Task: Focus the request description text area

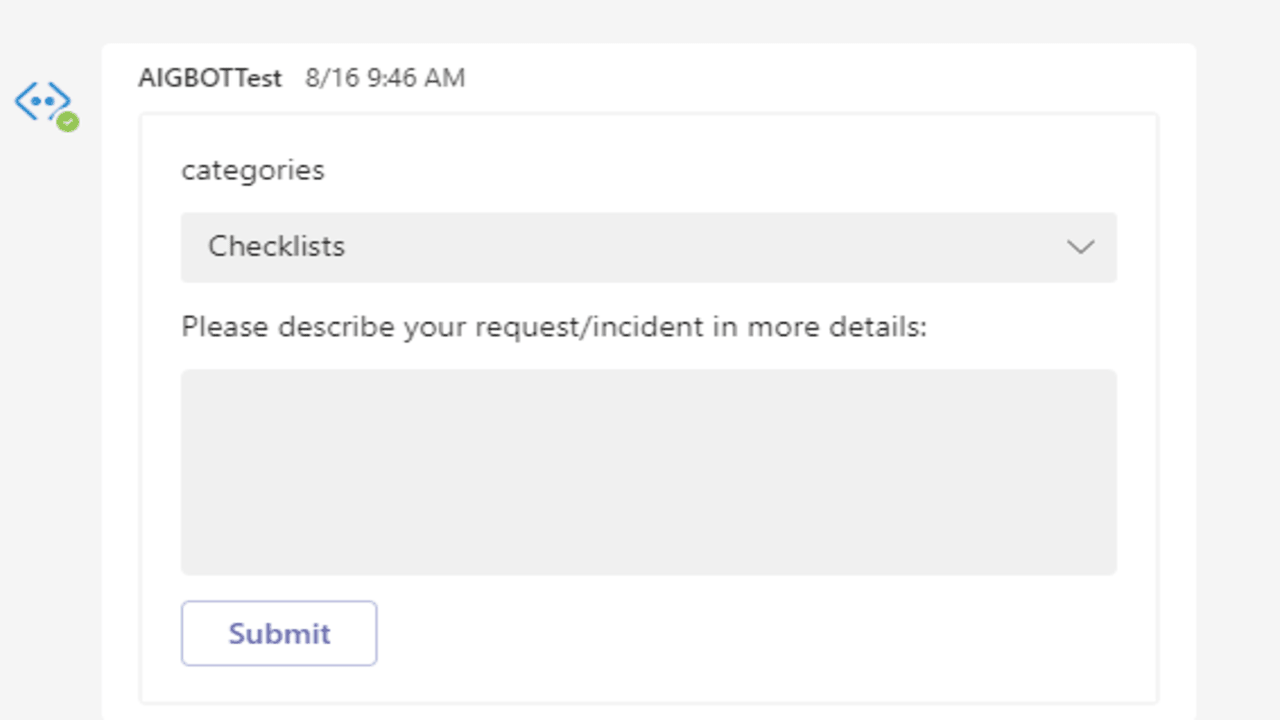Action: point(648,472)
